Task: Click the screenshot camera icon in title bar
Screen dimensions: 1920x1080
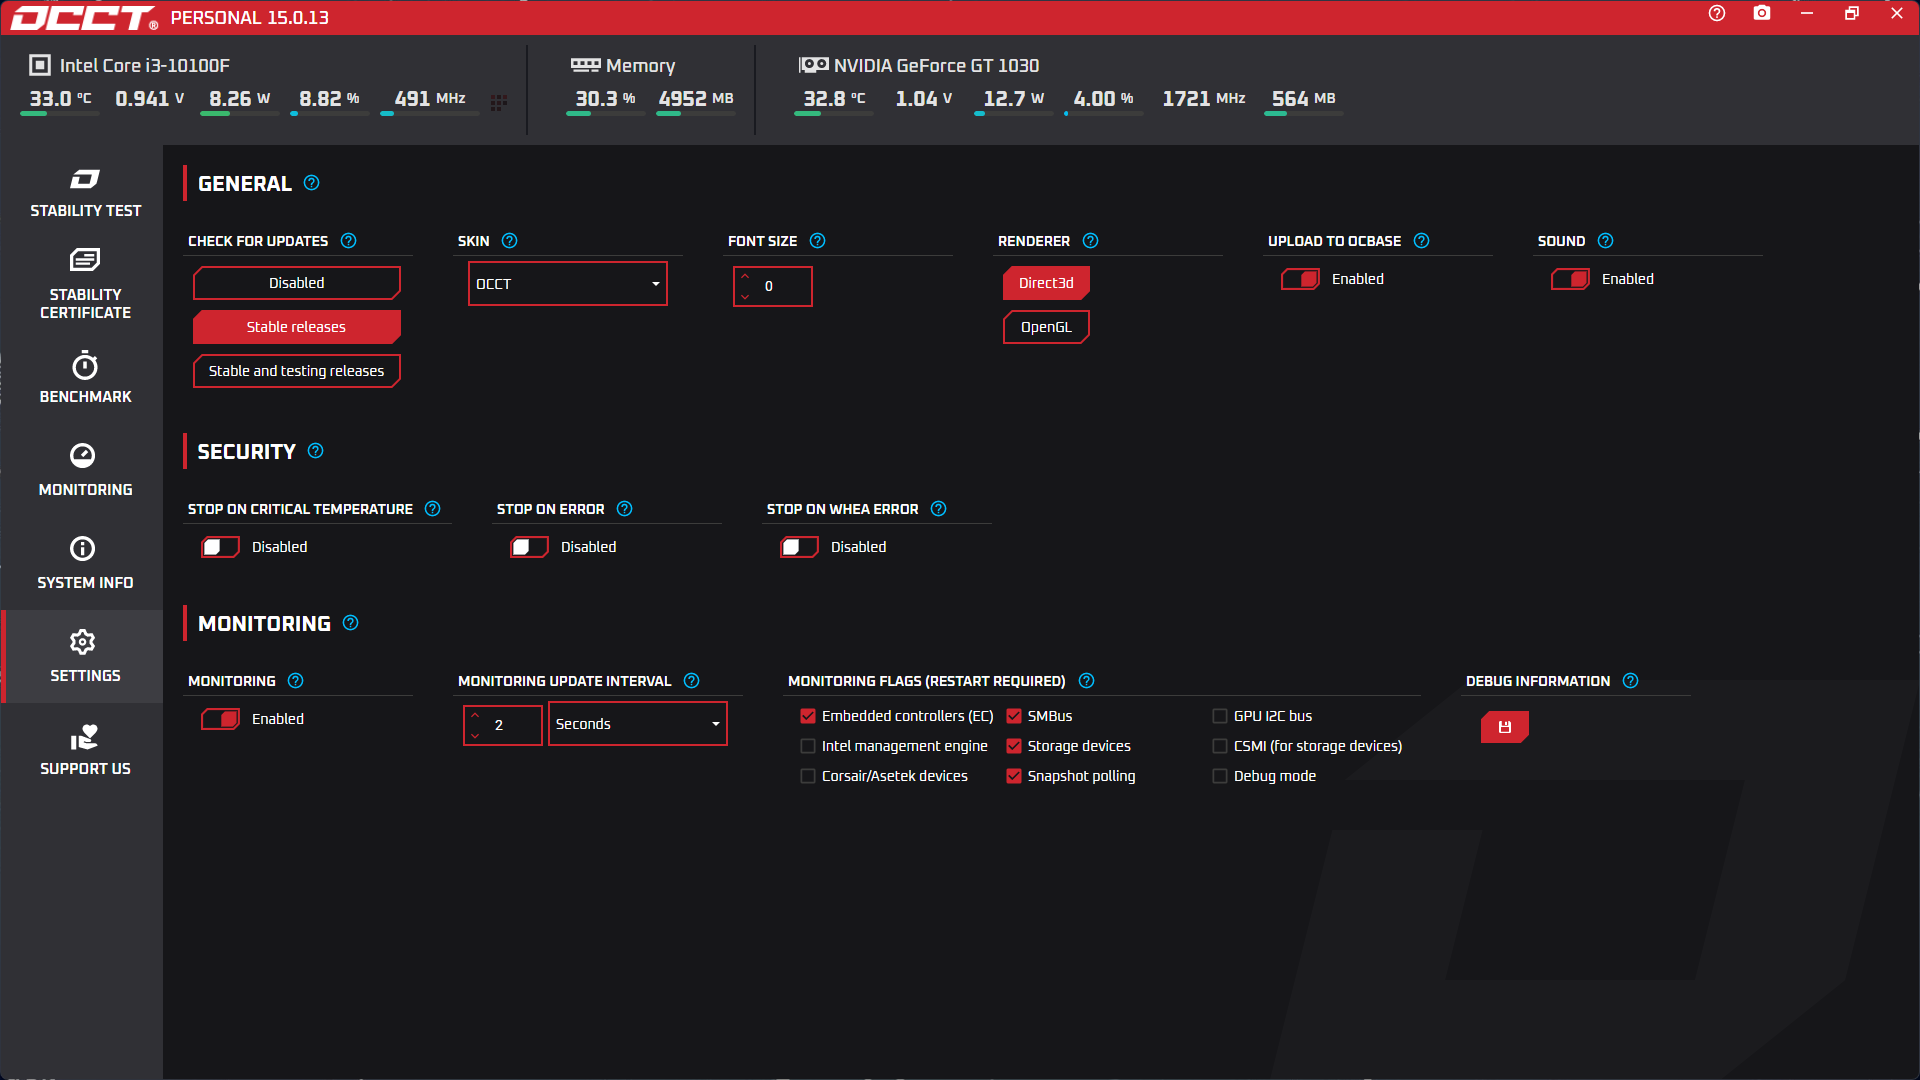Action: (x=1762, y=13)
